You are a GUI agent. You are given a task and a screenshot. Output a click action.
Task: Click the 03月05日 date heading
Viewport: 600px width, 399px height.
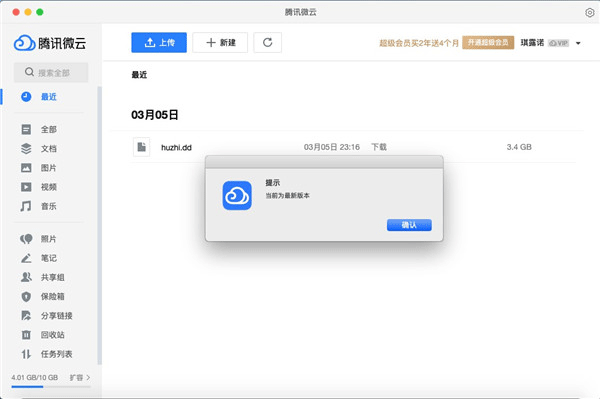coord(155,115)
